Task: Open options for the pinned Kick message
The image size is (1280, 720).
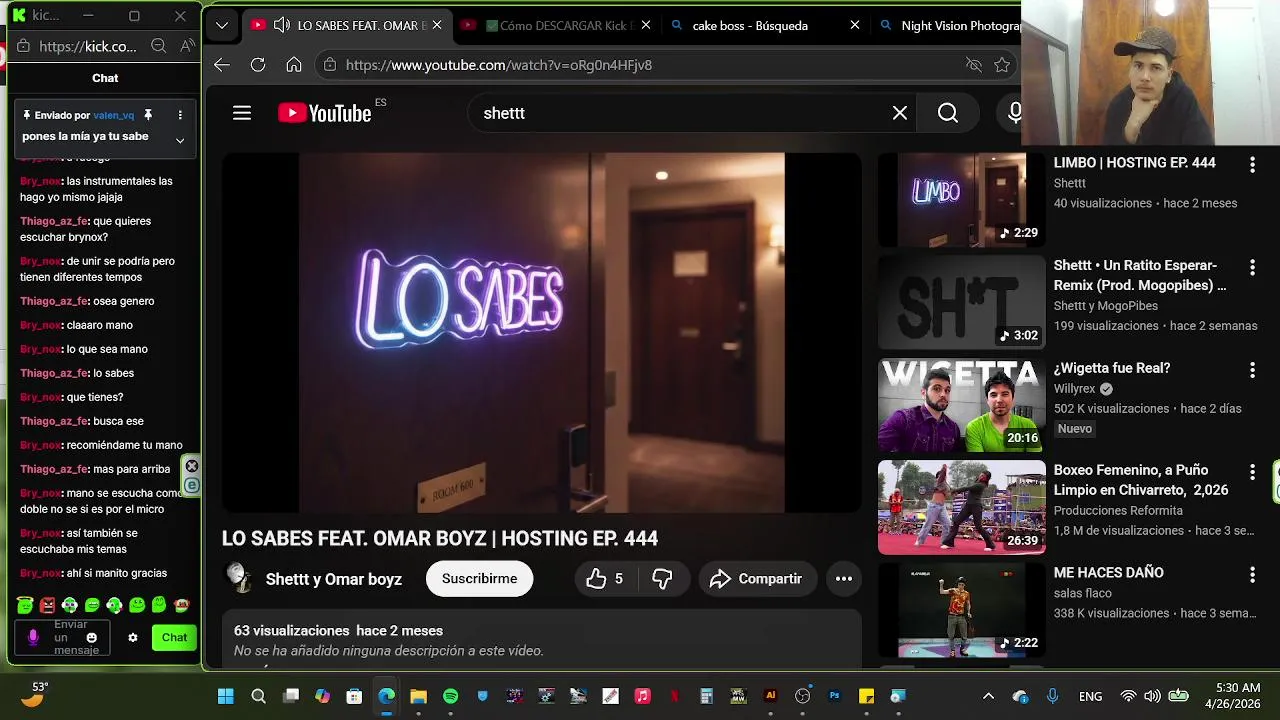Action: point(180,115)
